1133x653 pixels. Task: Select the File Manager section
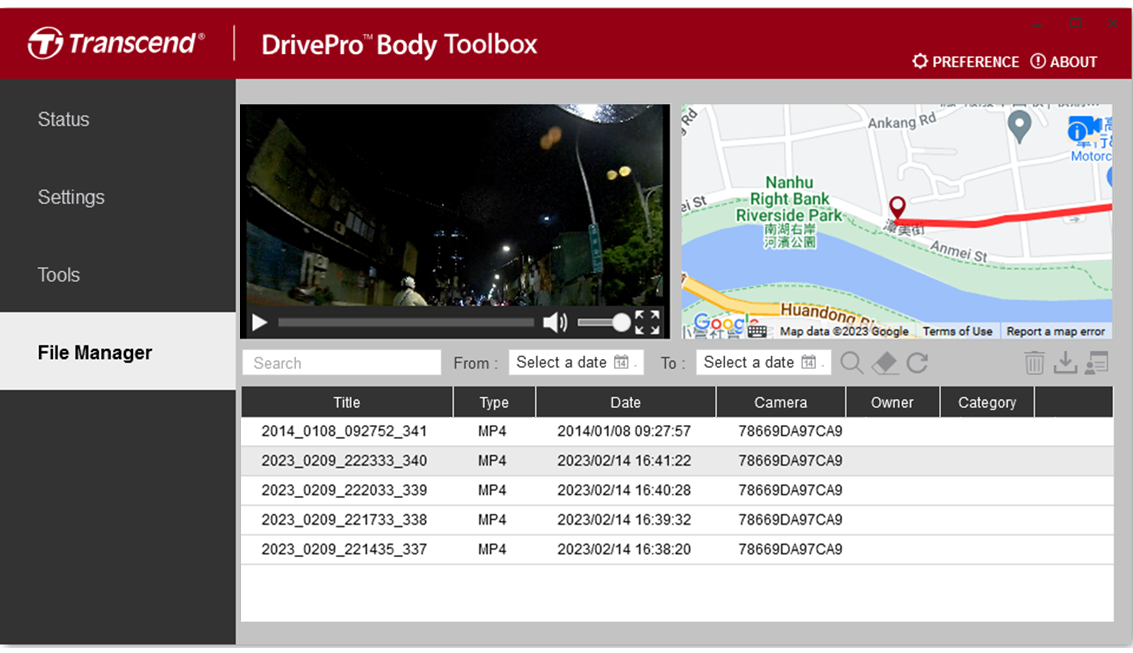(x=118, y=352)
